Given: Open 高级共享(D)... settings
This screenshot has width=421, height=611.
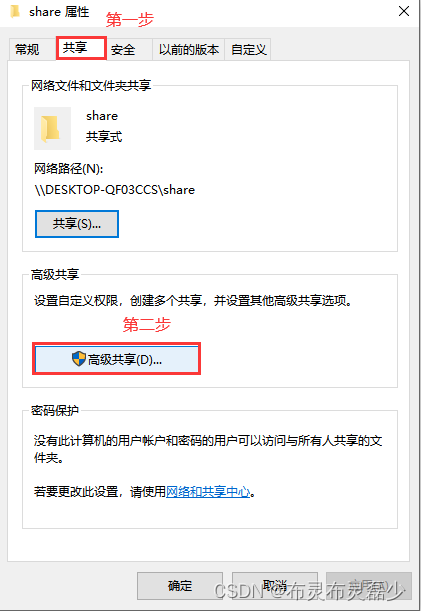Looking at the screenshot, I should pyautogui.click(x=117, y=359).
